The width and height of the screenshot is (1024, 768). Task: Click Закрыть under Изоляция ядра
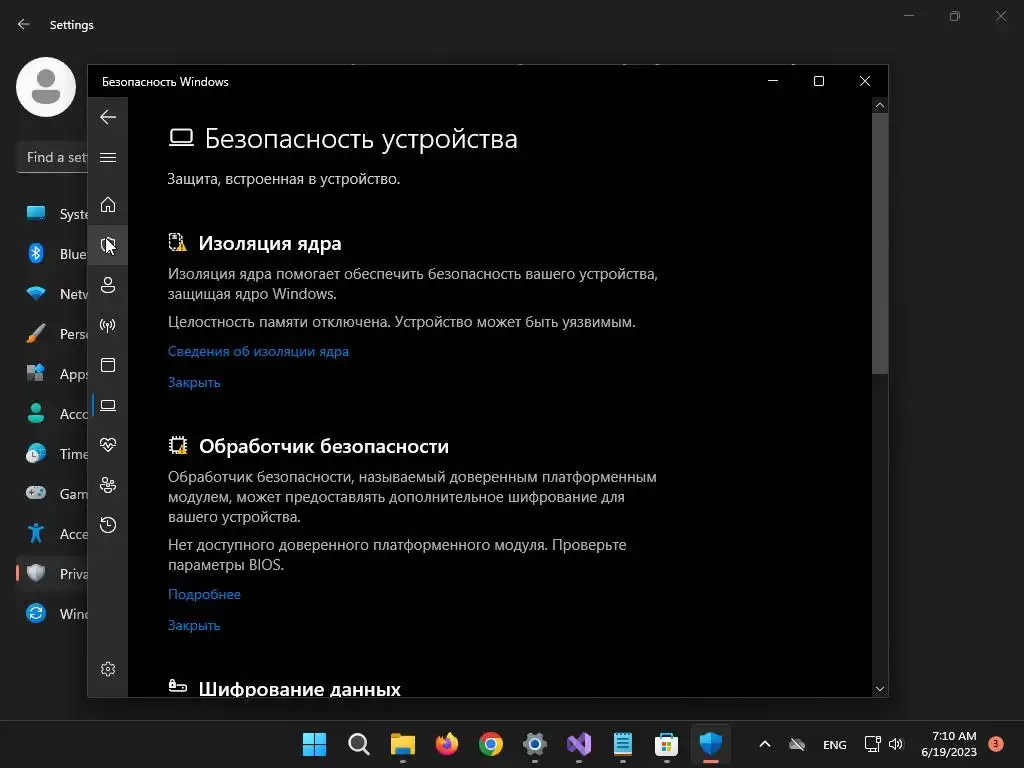tap(194, 382)
